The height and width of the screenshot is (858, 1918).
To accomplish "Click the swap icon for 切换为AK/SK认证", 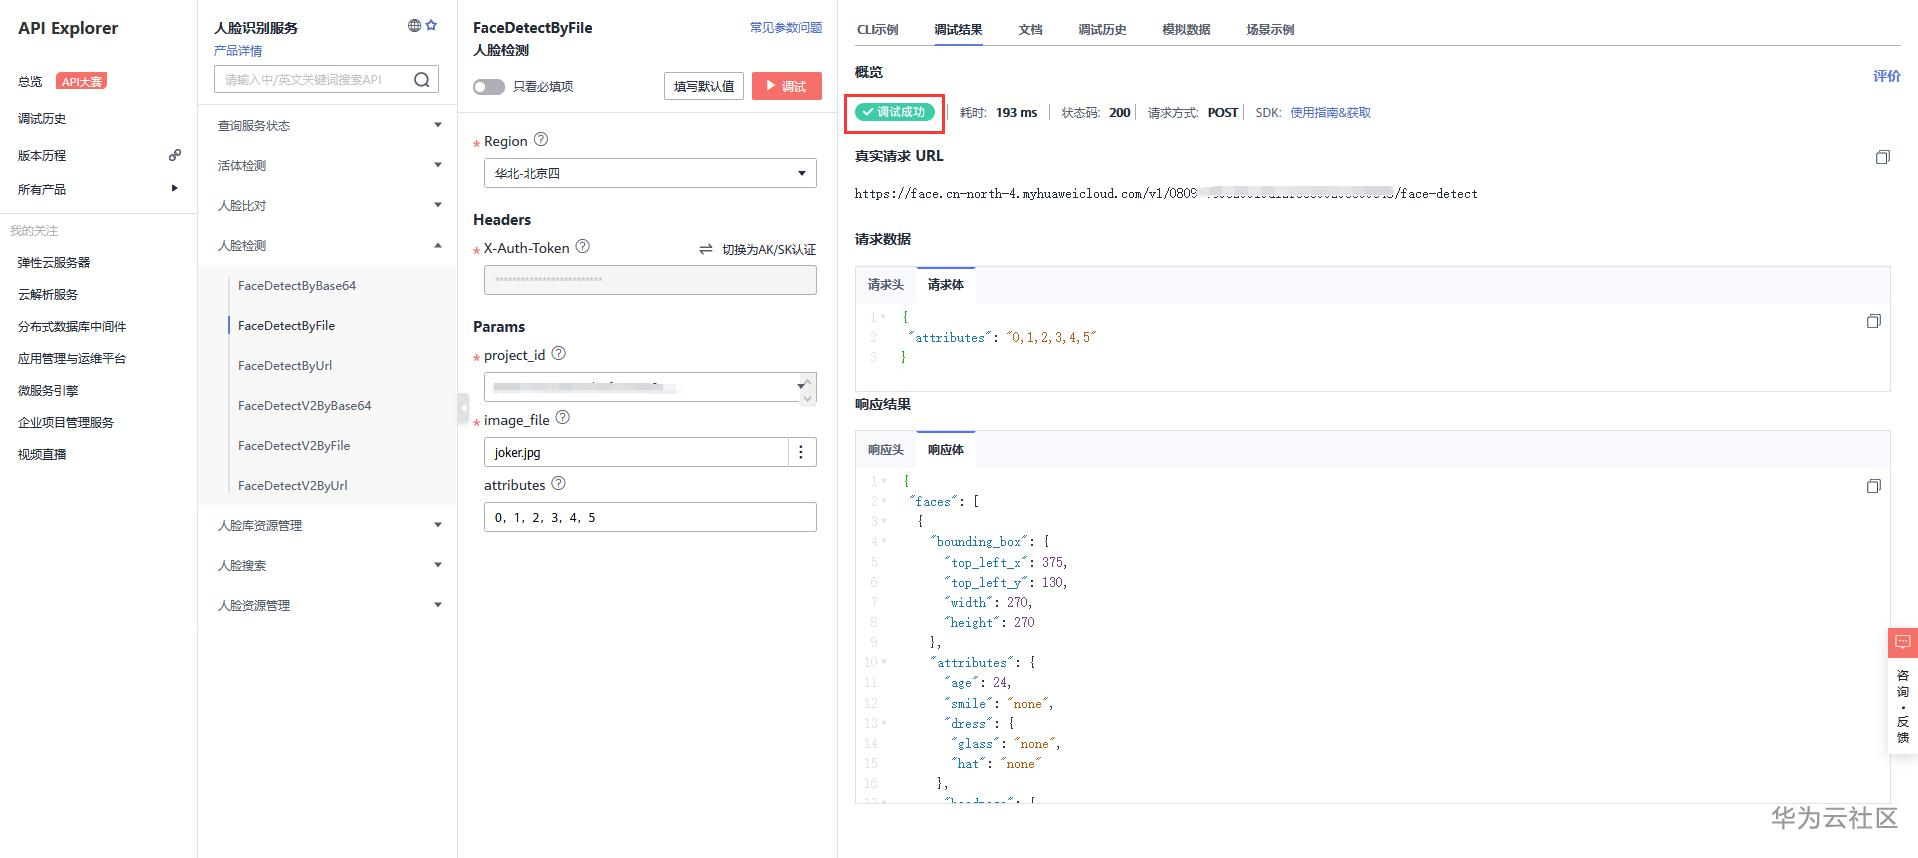I will 706,249.
